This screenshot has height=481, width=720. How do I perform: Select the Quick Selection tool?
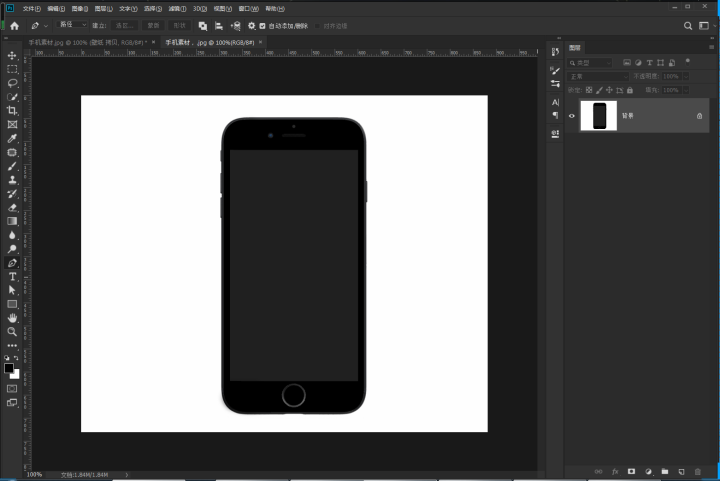(x=12, y=97)
